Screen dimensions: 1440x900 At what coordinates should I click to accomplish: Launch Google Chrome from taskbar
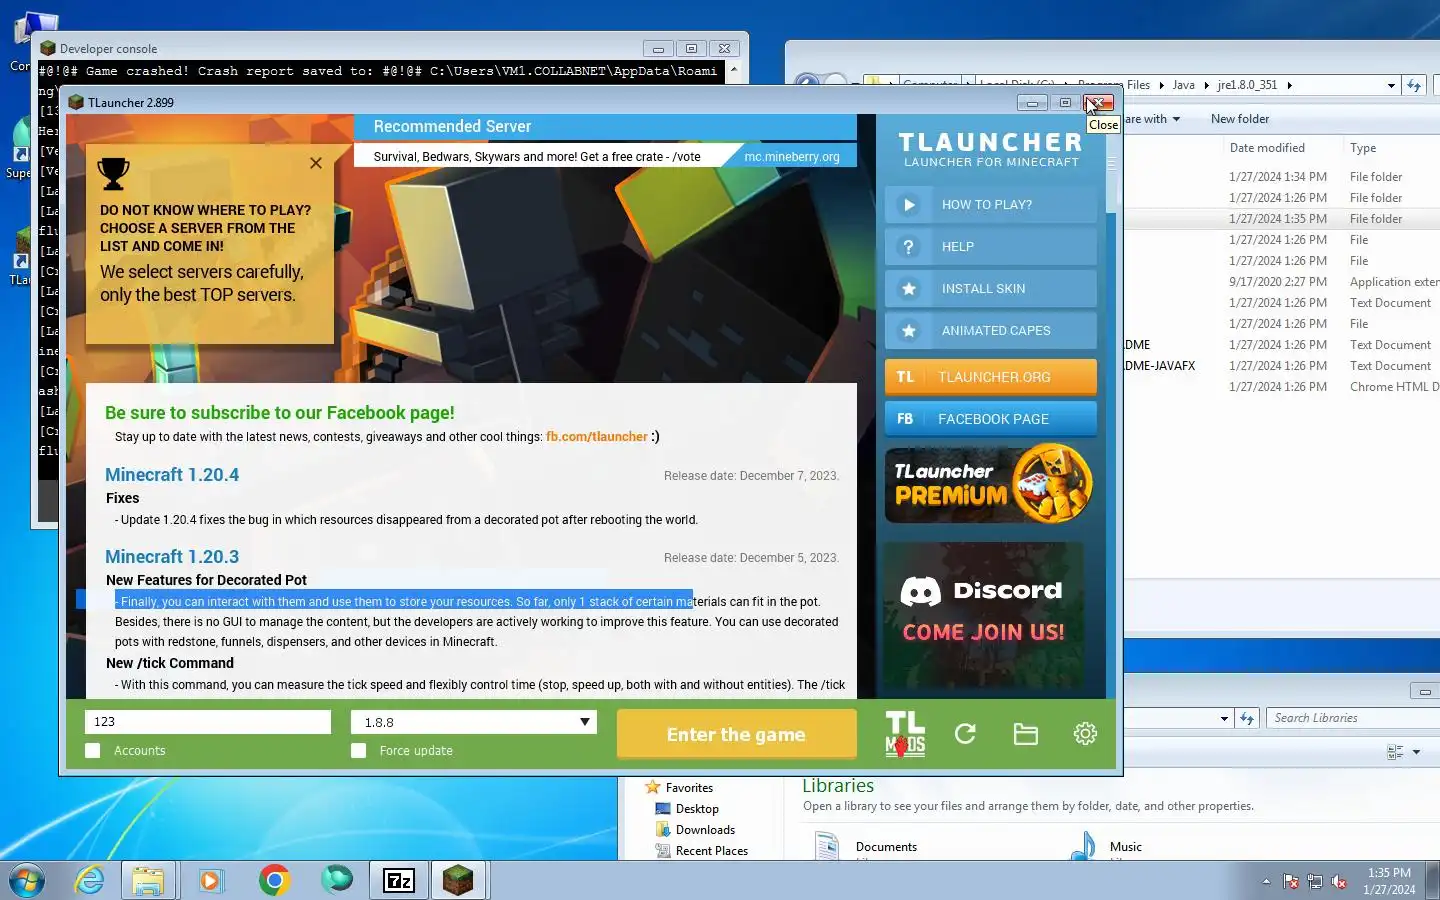click(x=274, y=880)
